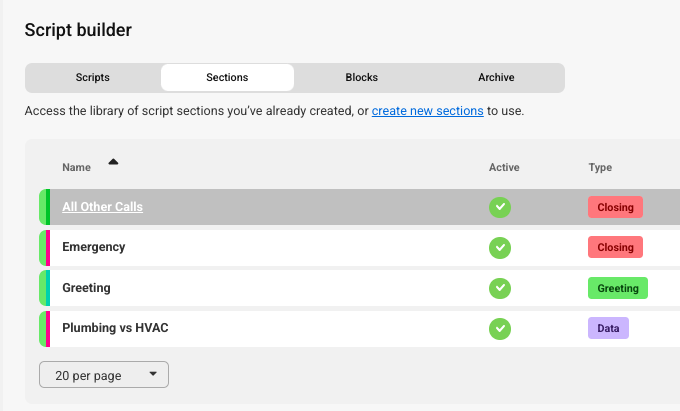
Task: Go to the Archive tab
Action: click(x=496, y=77)
